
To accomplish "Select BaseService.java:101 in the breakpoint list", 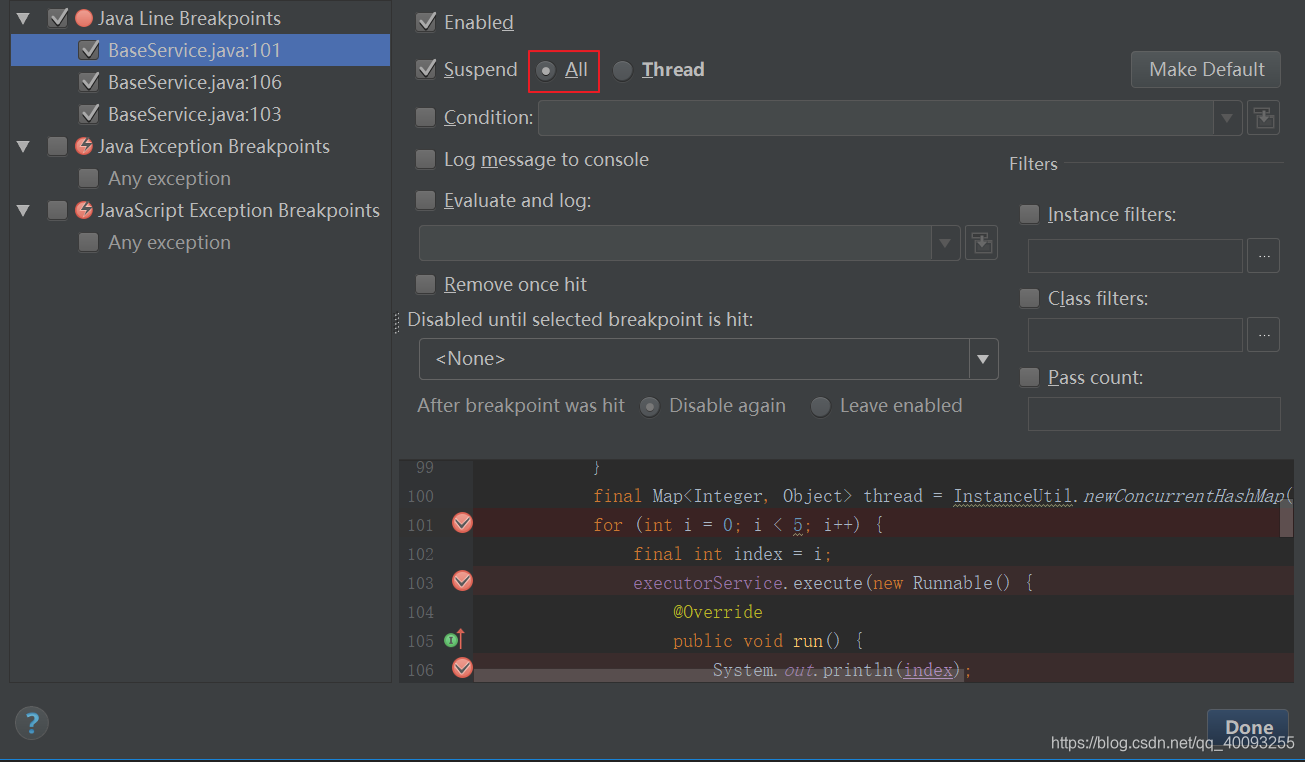I will tap(195, 50).
